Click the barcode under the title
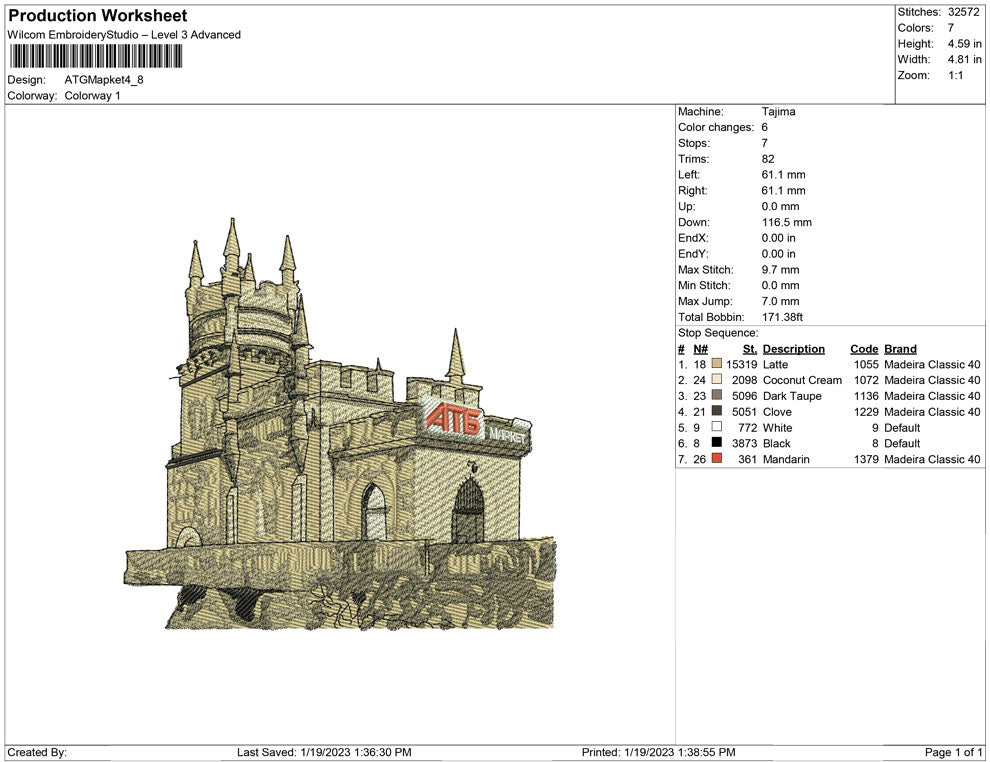Screen dimensions: 990x762 [x=97, y=57]
